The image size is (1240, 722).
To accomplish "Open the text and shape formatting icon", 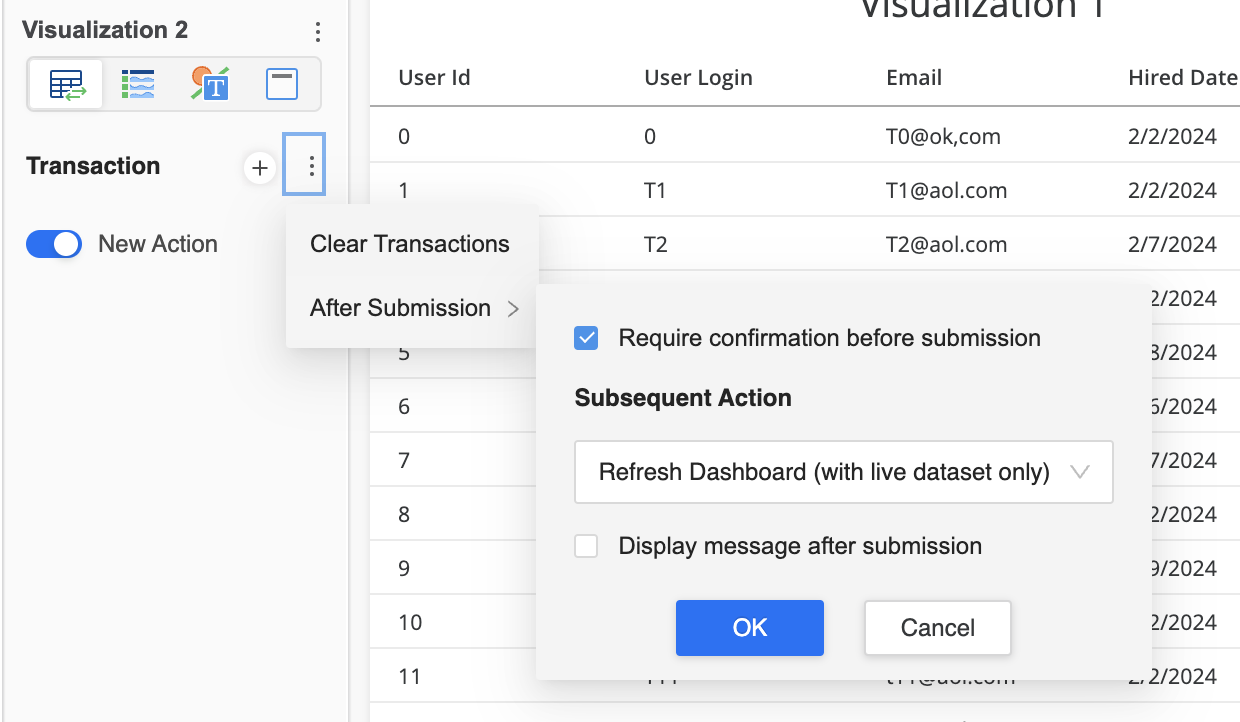I will point(210,85).
